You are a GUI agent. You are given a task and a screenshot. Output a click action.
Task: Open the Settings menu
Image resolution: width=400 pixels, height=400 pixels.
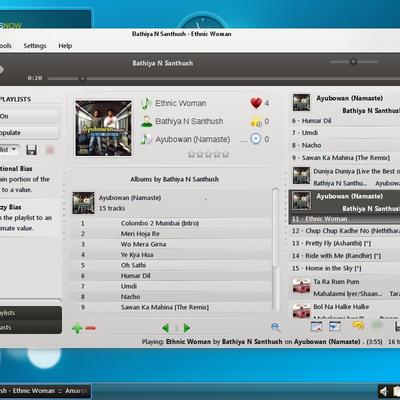35,46
